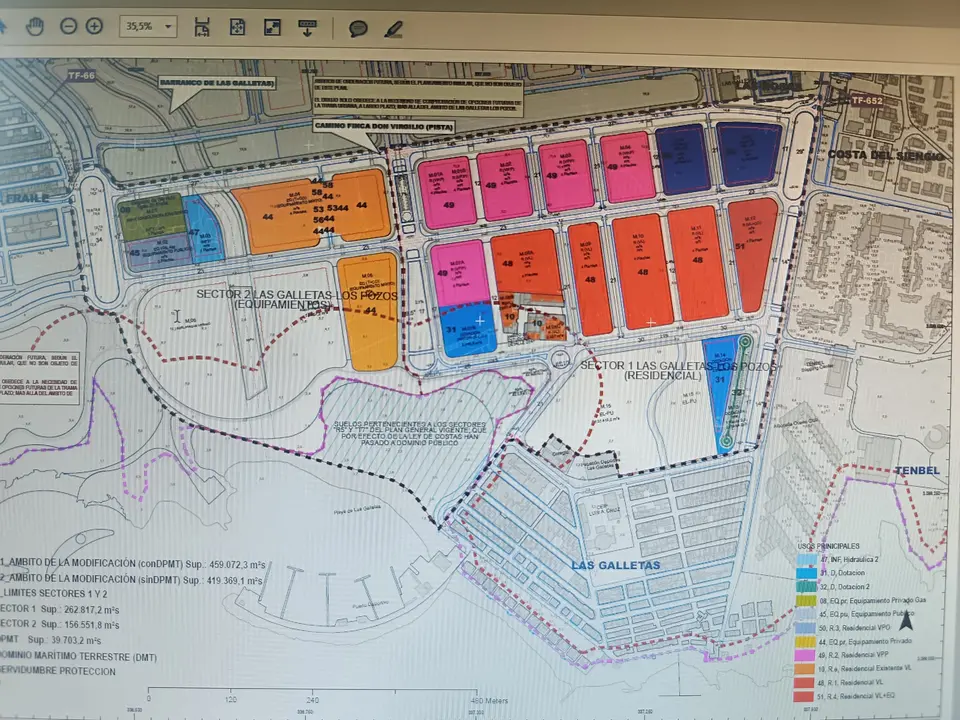Click the TENBEL label
Screen dimensions: 960x720
pyautogui.click(x=917, y=470)
